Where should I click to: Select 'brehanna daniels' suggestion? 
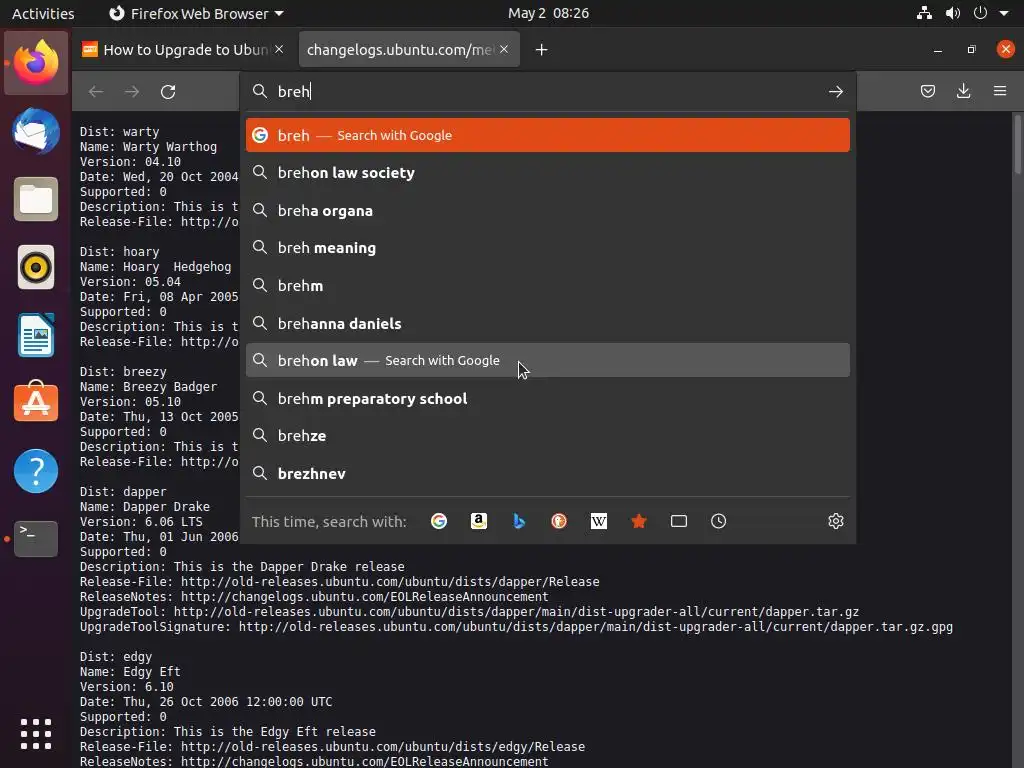[x=548, y=324]
